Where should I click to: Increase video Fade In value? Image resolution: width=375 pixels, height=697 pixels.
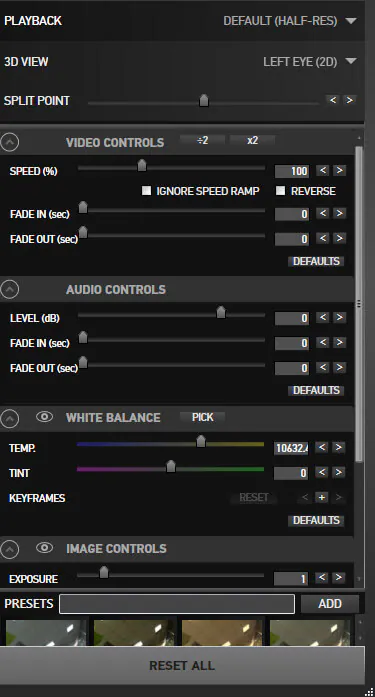coord(339,213)
